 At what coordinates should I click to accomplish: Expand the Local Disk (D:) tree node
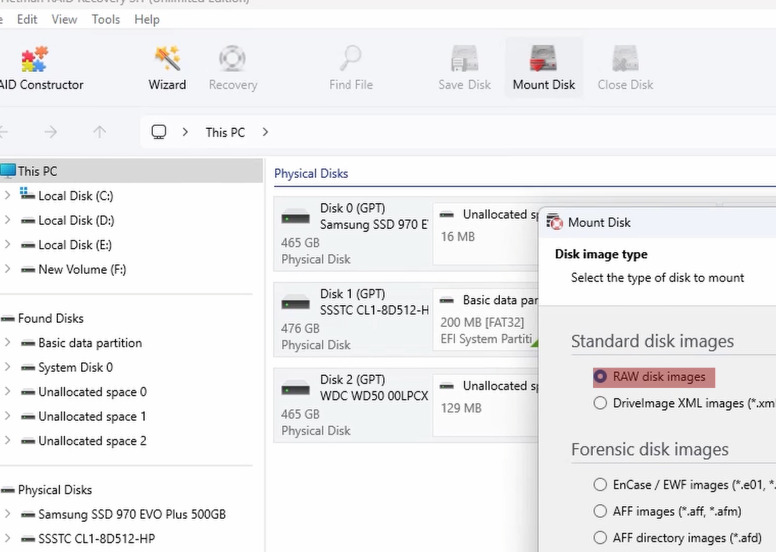(x=7, y=220)
